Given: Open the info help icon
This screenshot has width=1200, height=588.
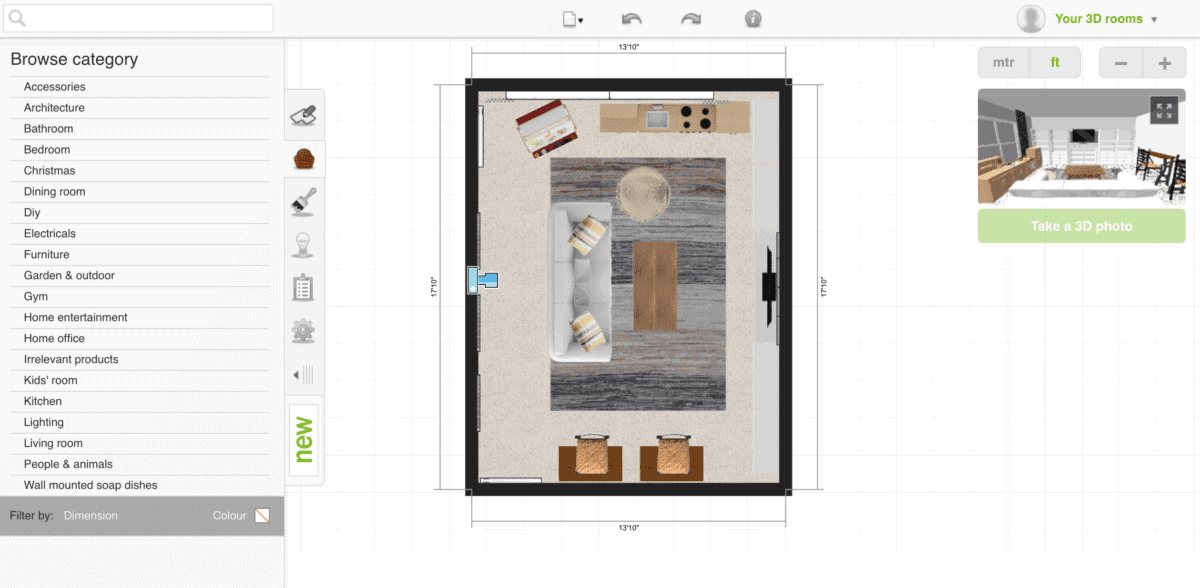Looking at the screenshot, I should point(753,19).
